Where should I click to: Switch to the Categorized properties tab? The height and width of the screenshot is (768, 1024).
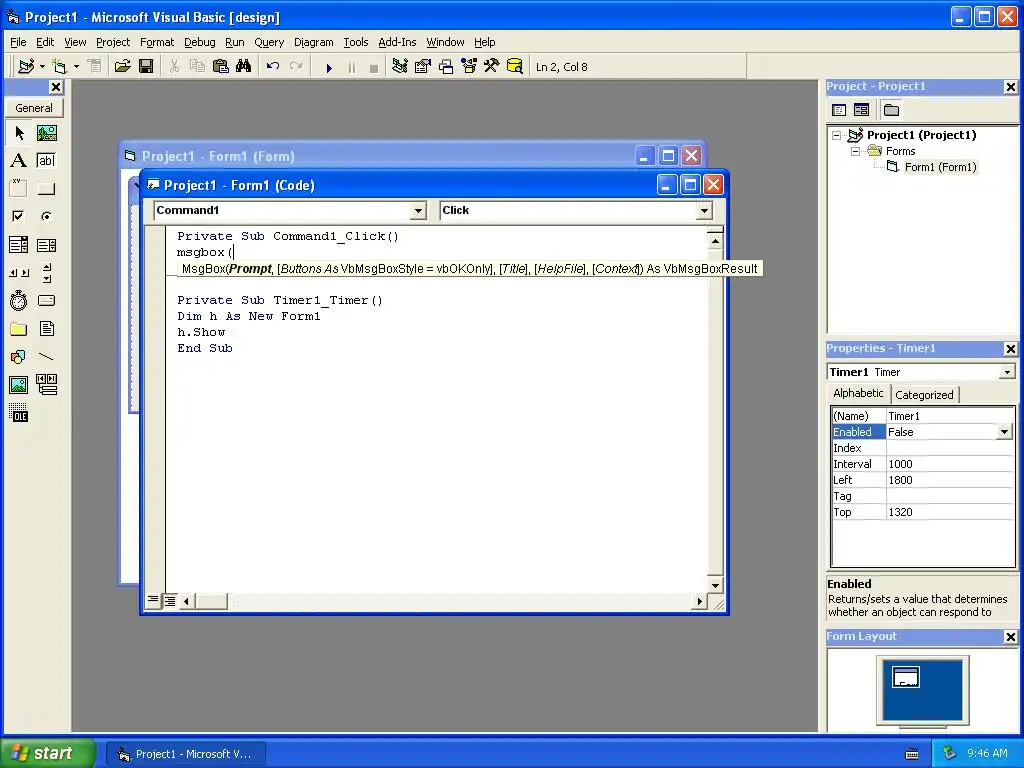tap(924, 394)
